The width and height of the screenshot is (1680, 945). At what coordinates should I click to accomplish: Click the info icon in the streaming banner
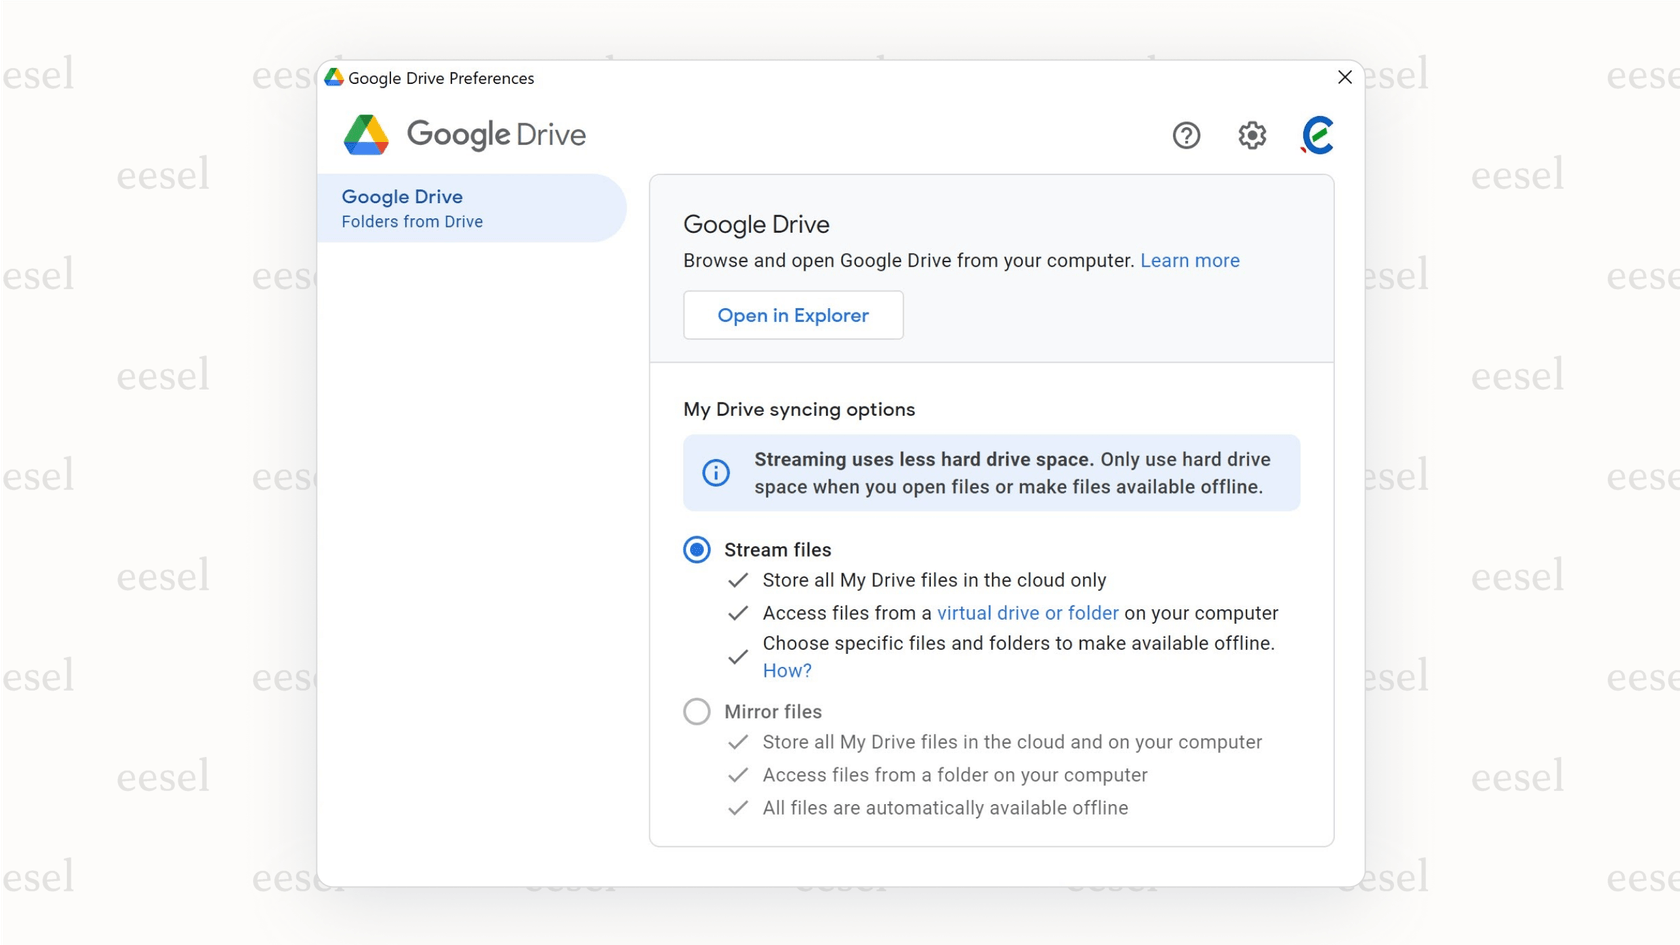point(715,472)
